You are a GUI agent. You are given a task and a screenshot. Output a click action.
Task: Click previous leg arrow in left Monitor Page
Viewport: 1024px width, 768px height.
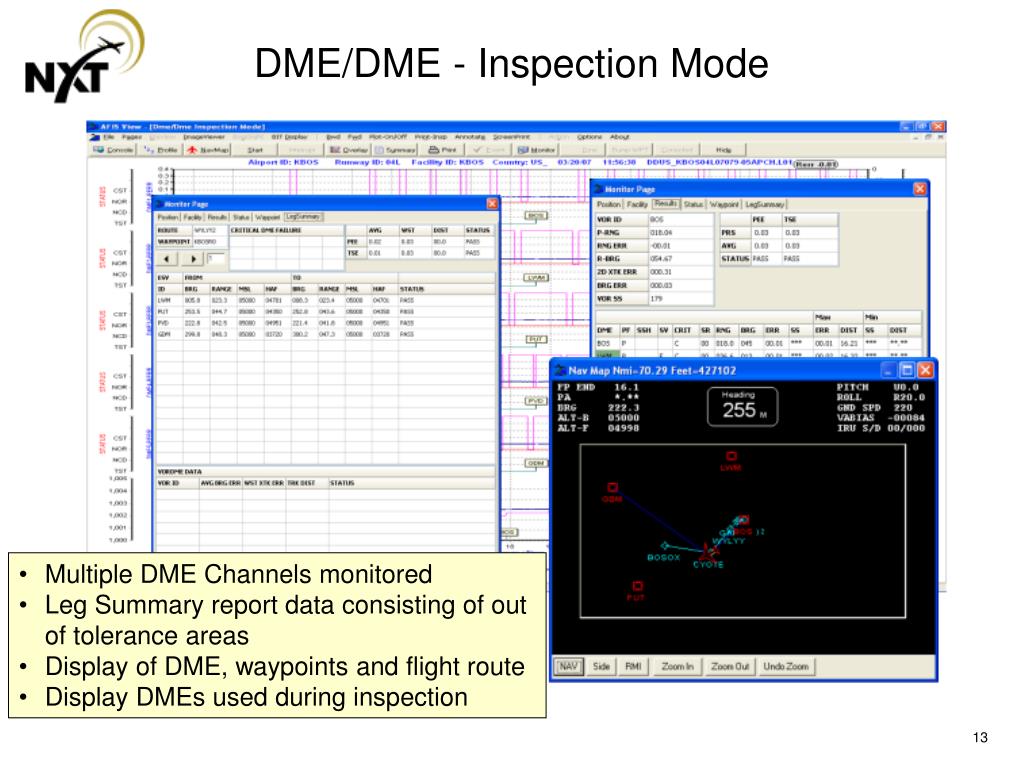point(167,259)
